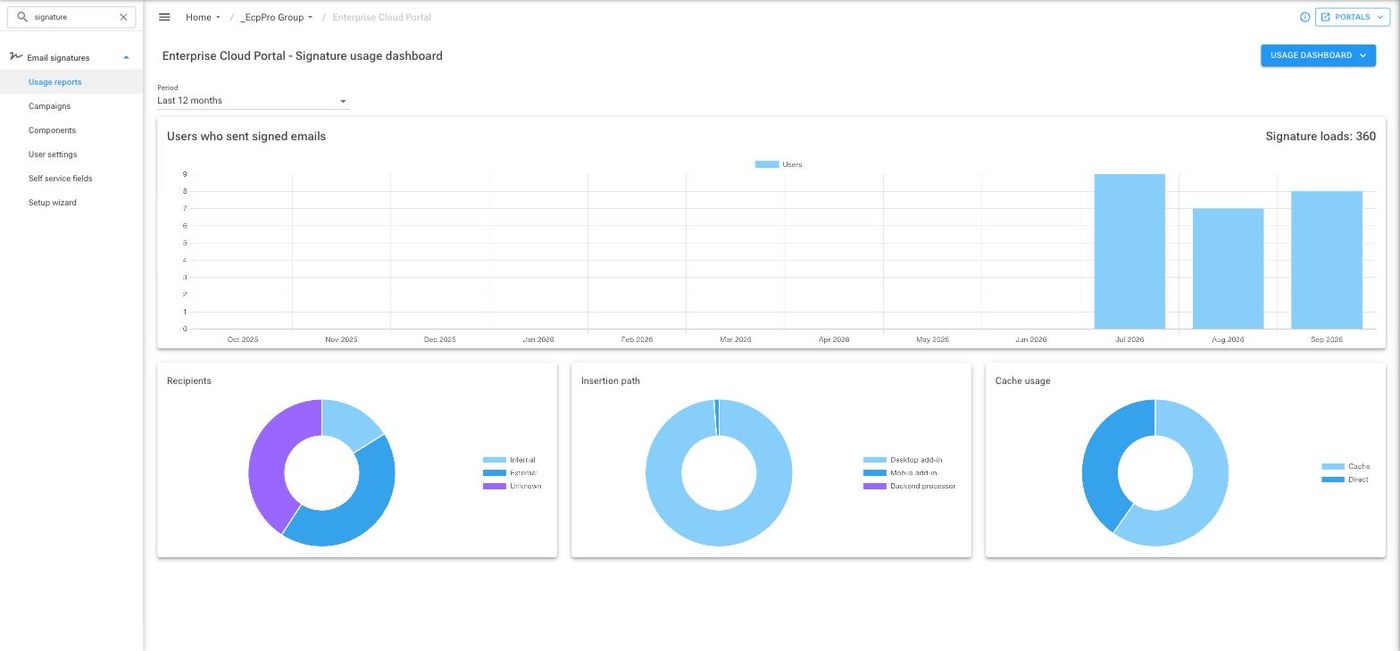
Task: Toggle the Cache legend item
Action: 1346,467
